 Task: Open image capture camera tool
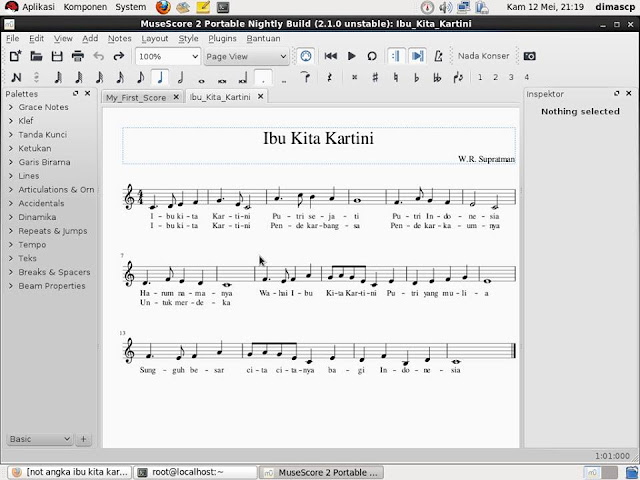tap(529, 56)
